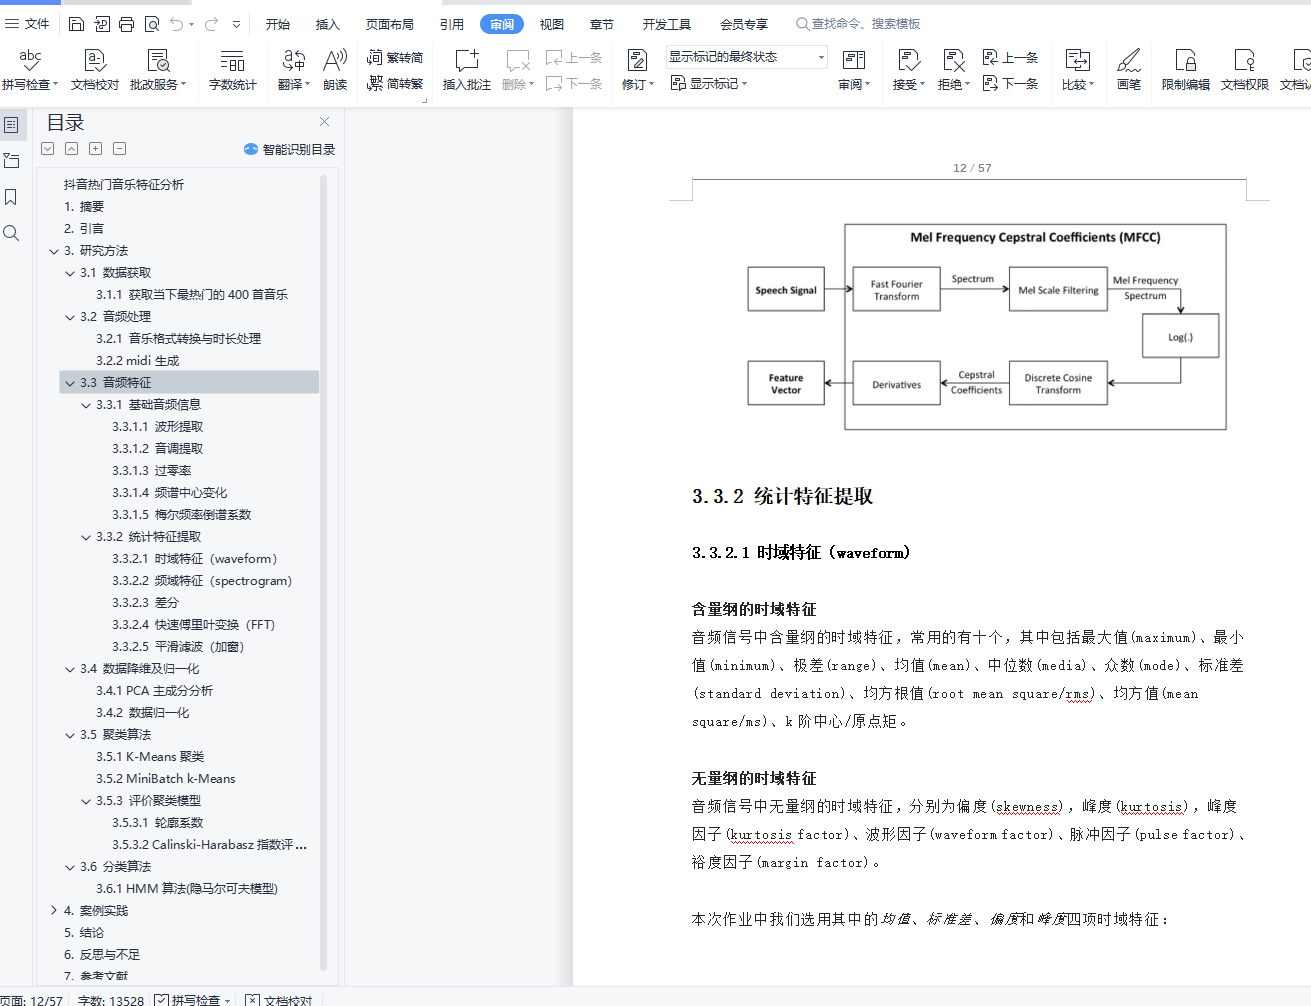Screen dimensions: 1311x1006
Task: Collapse the 3.3 音频特征 section
Action: tap(70, 383)
